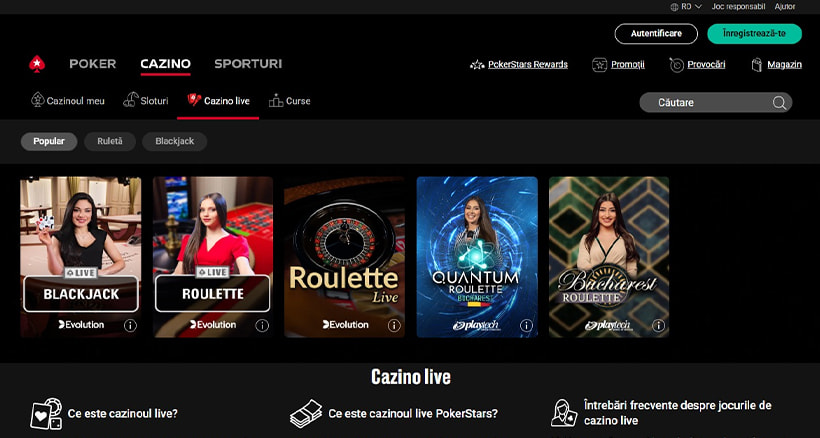Image resolution: width=820 pixels, height=438 pixels.
Task: Click the stacked cash icon
Action: point(306,413)
